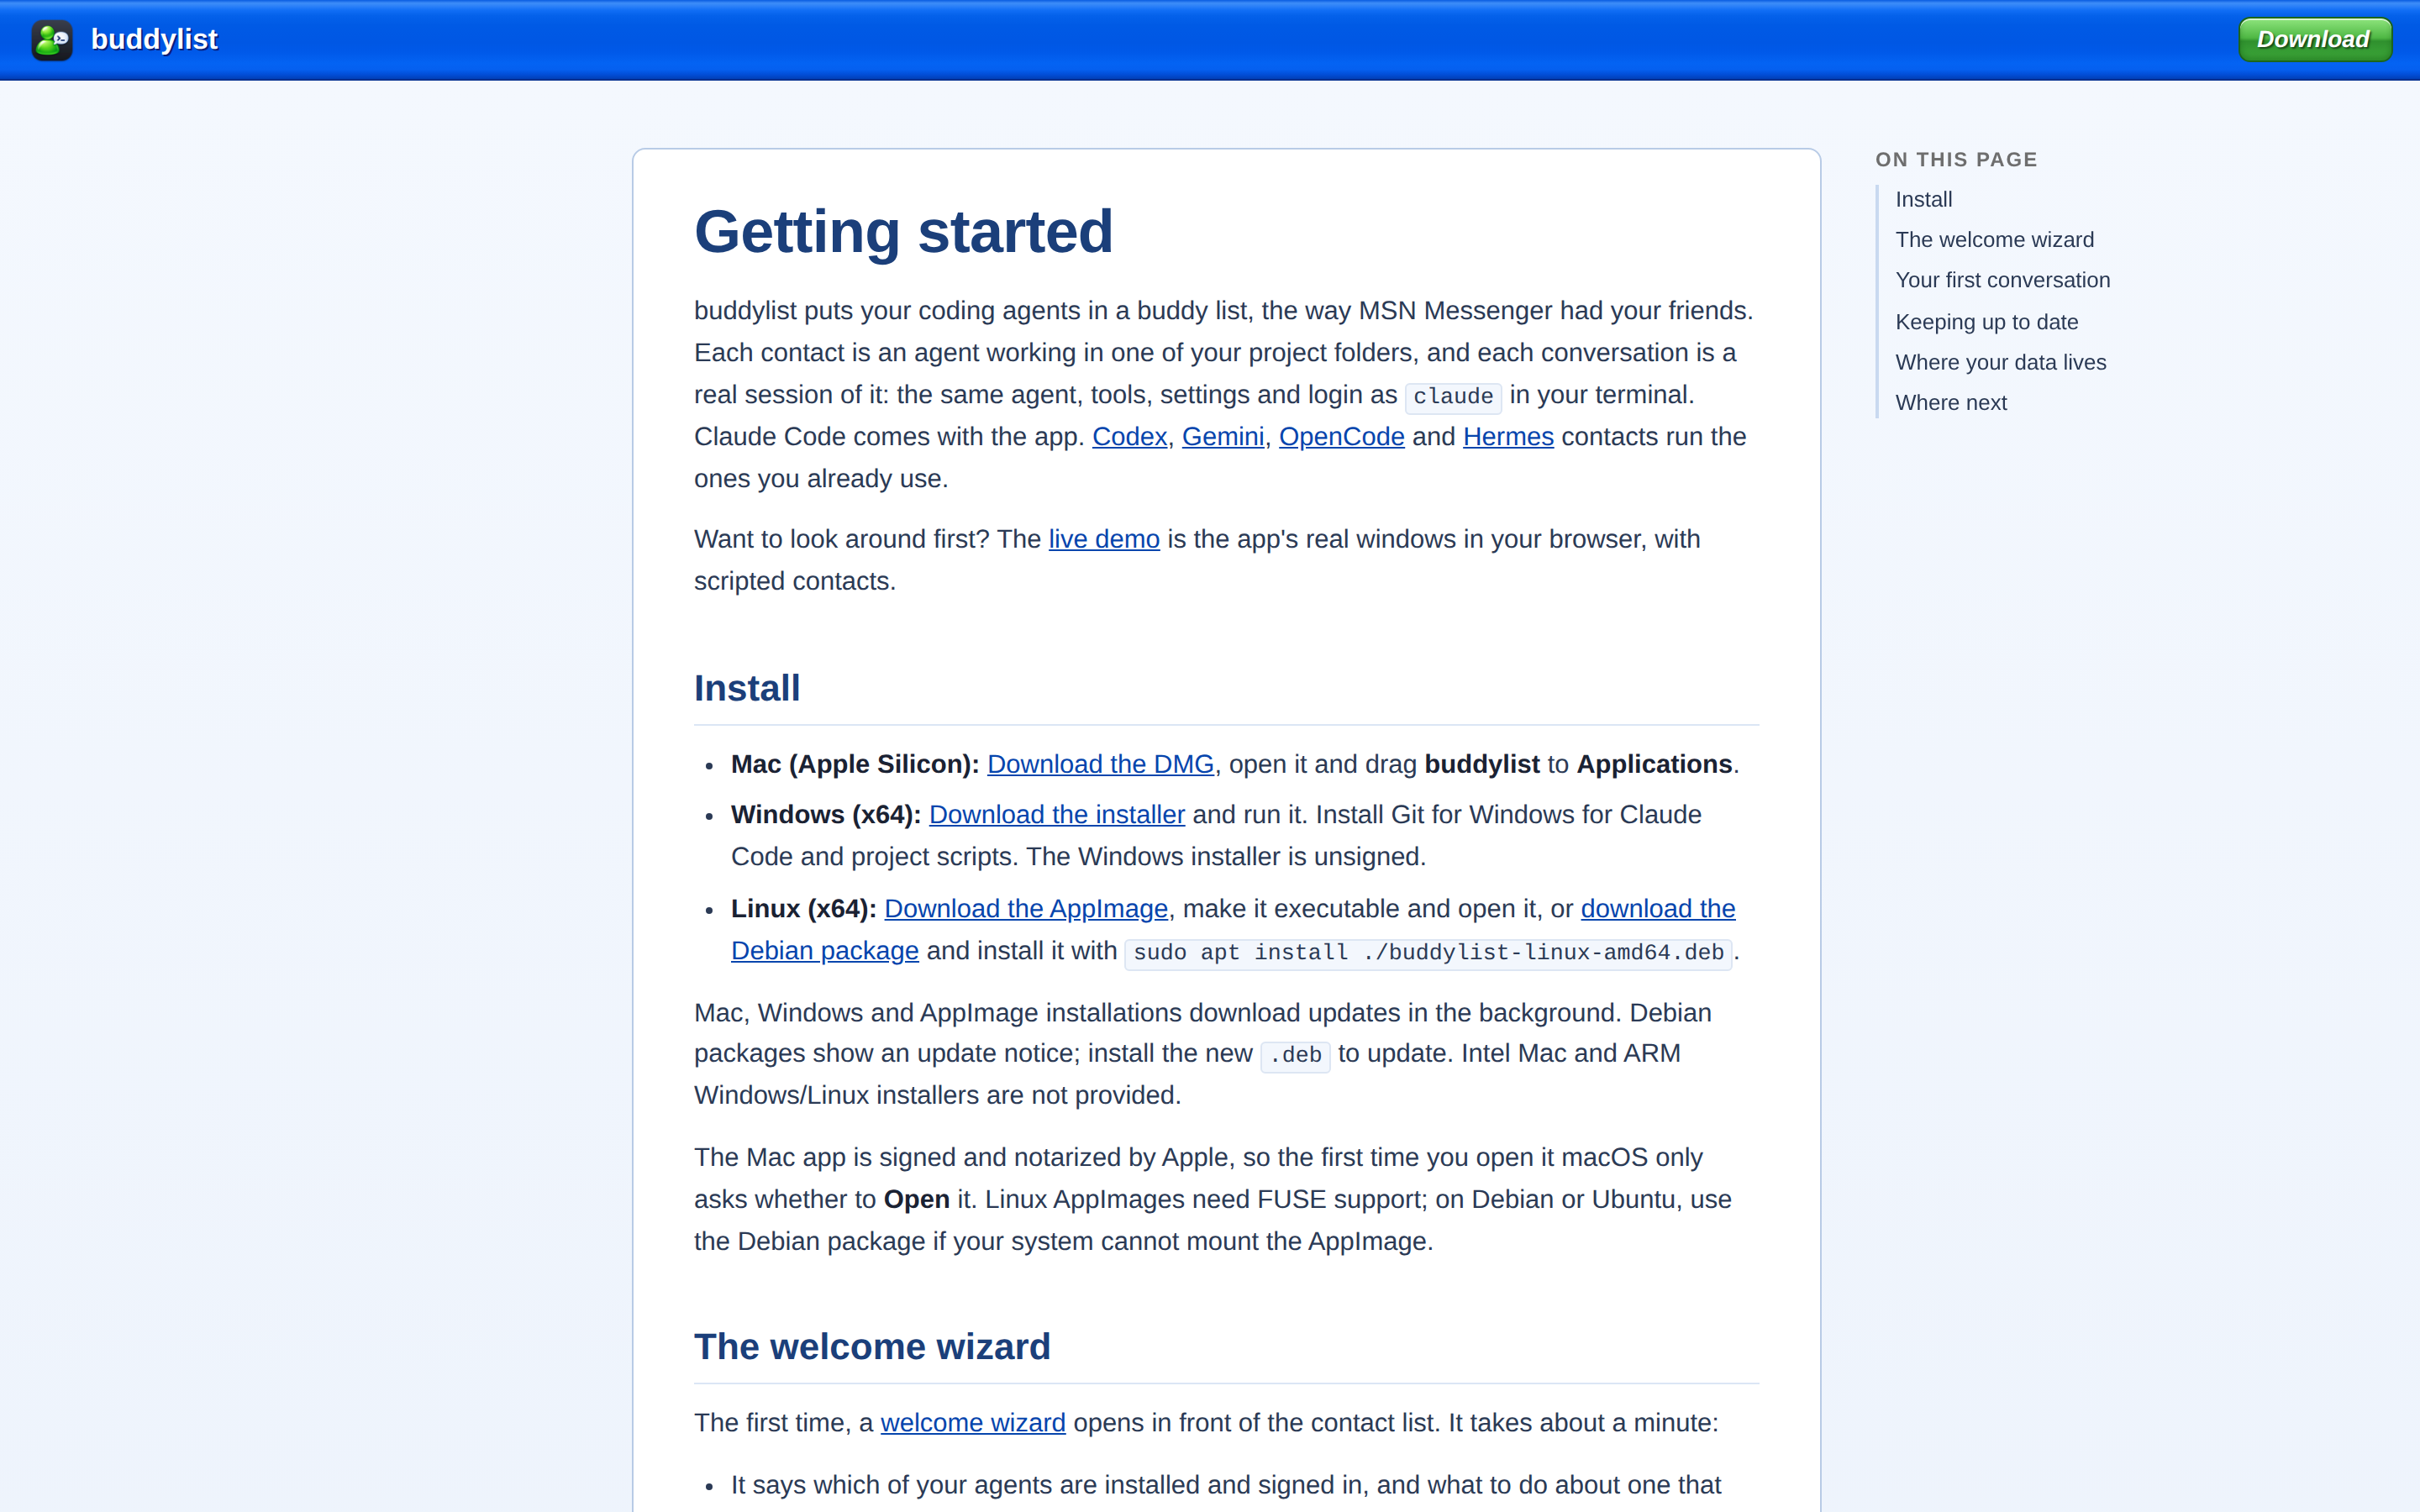This screenshot has width=2420, height=1512.
Task: Click the Getting started heading
Action: point(903,232)
